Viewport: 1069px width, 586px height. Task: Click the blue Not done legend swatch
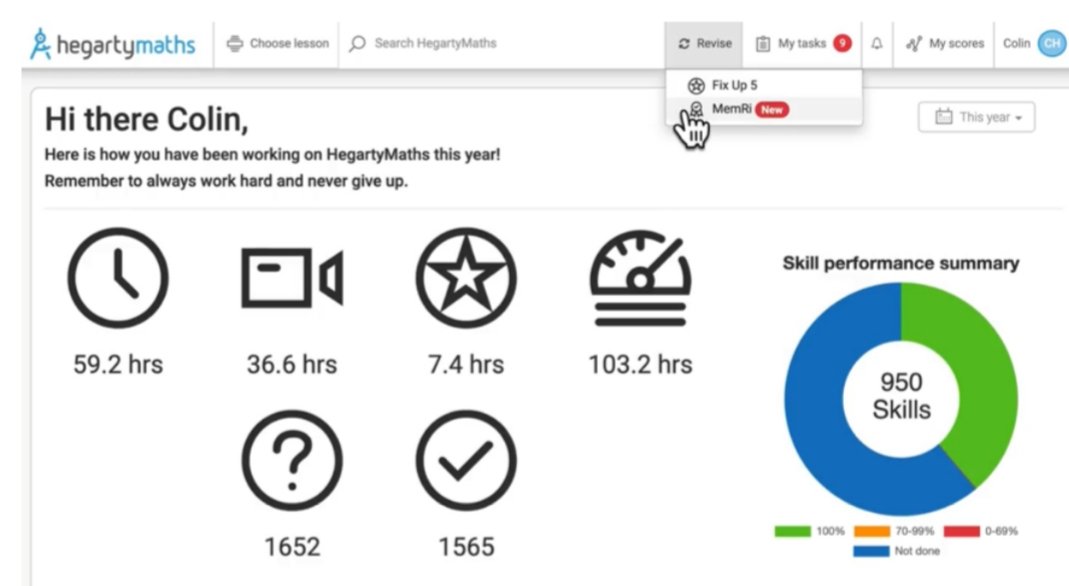[871, 551]
